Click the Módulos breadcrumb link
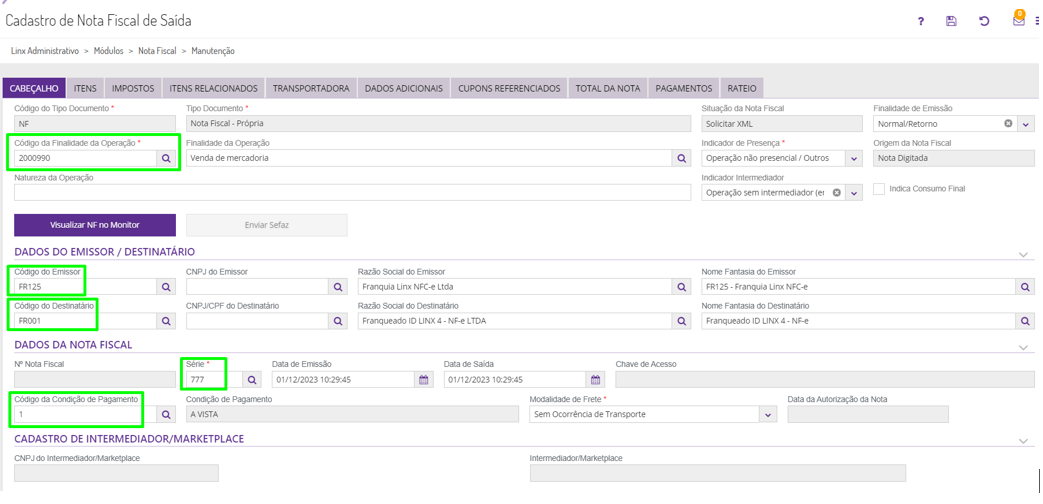1043x504 pixels. [109, 51]
